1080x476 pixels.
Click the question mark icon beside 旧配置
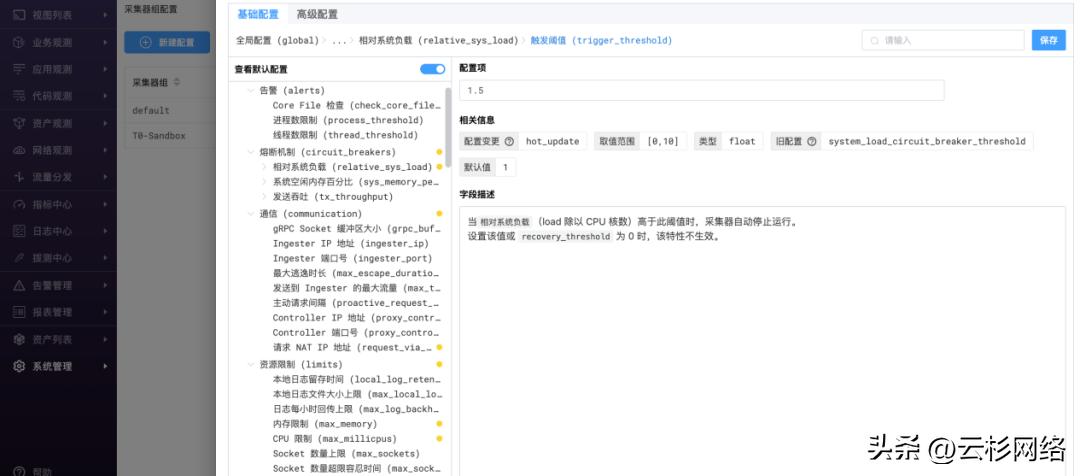812,142
